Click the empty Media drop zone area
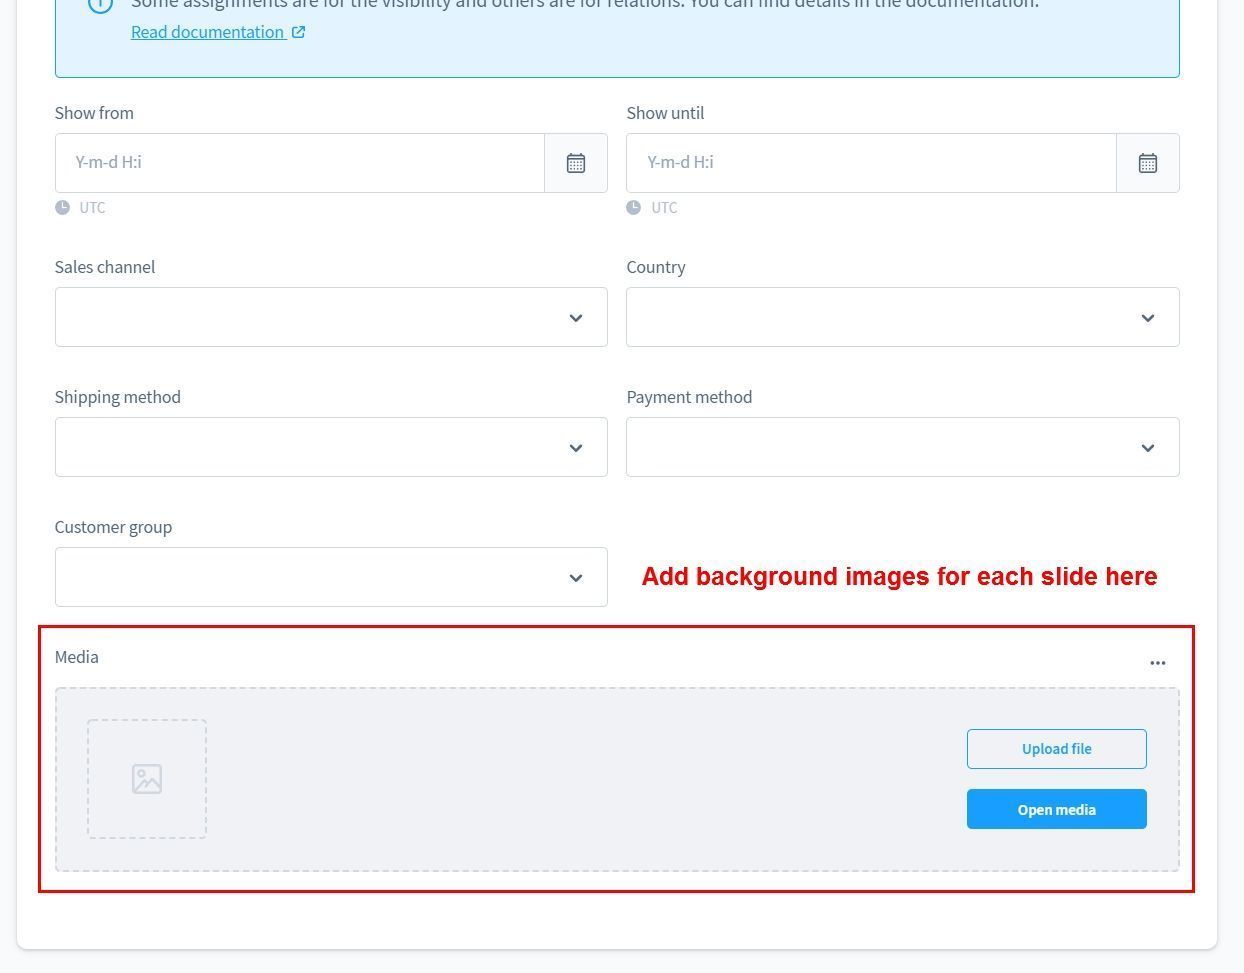1244x973 pixels. coord(580,779)
